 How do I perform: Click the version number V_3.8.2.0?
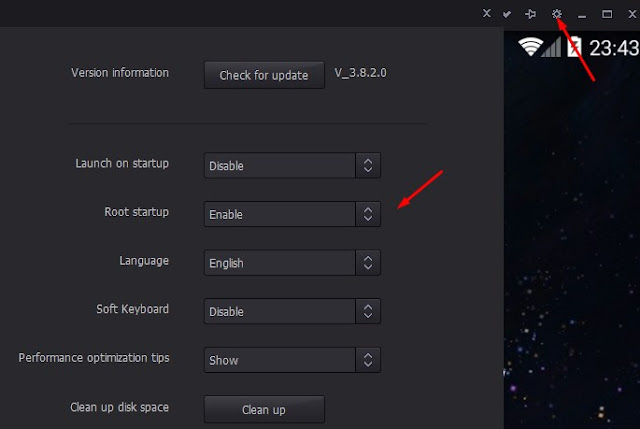(360, 73)
